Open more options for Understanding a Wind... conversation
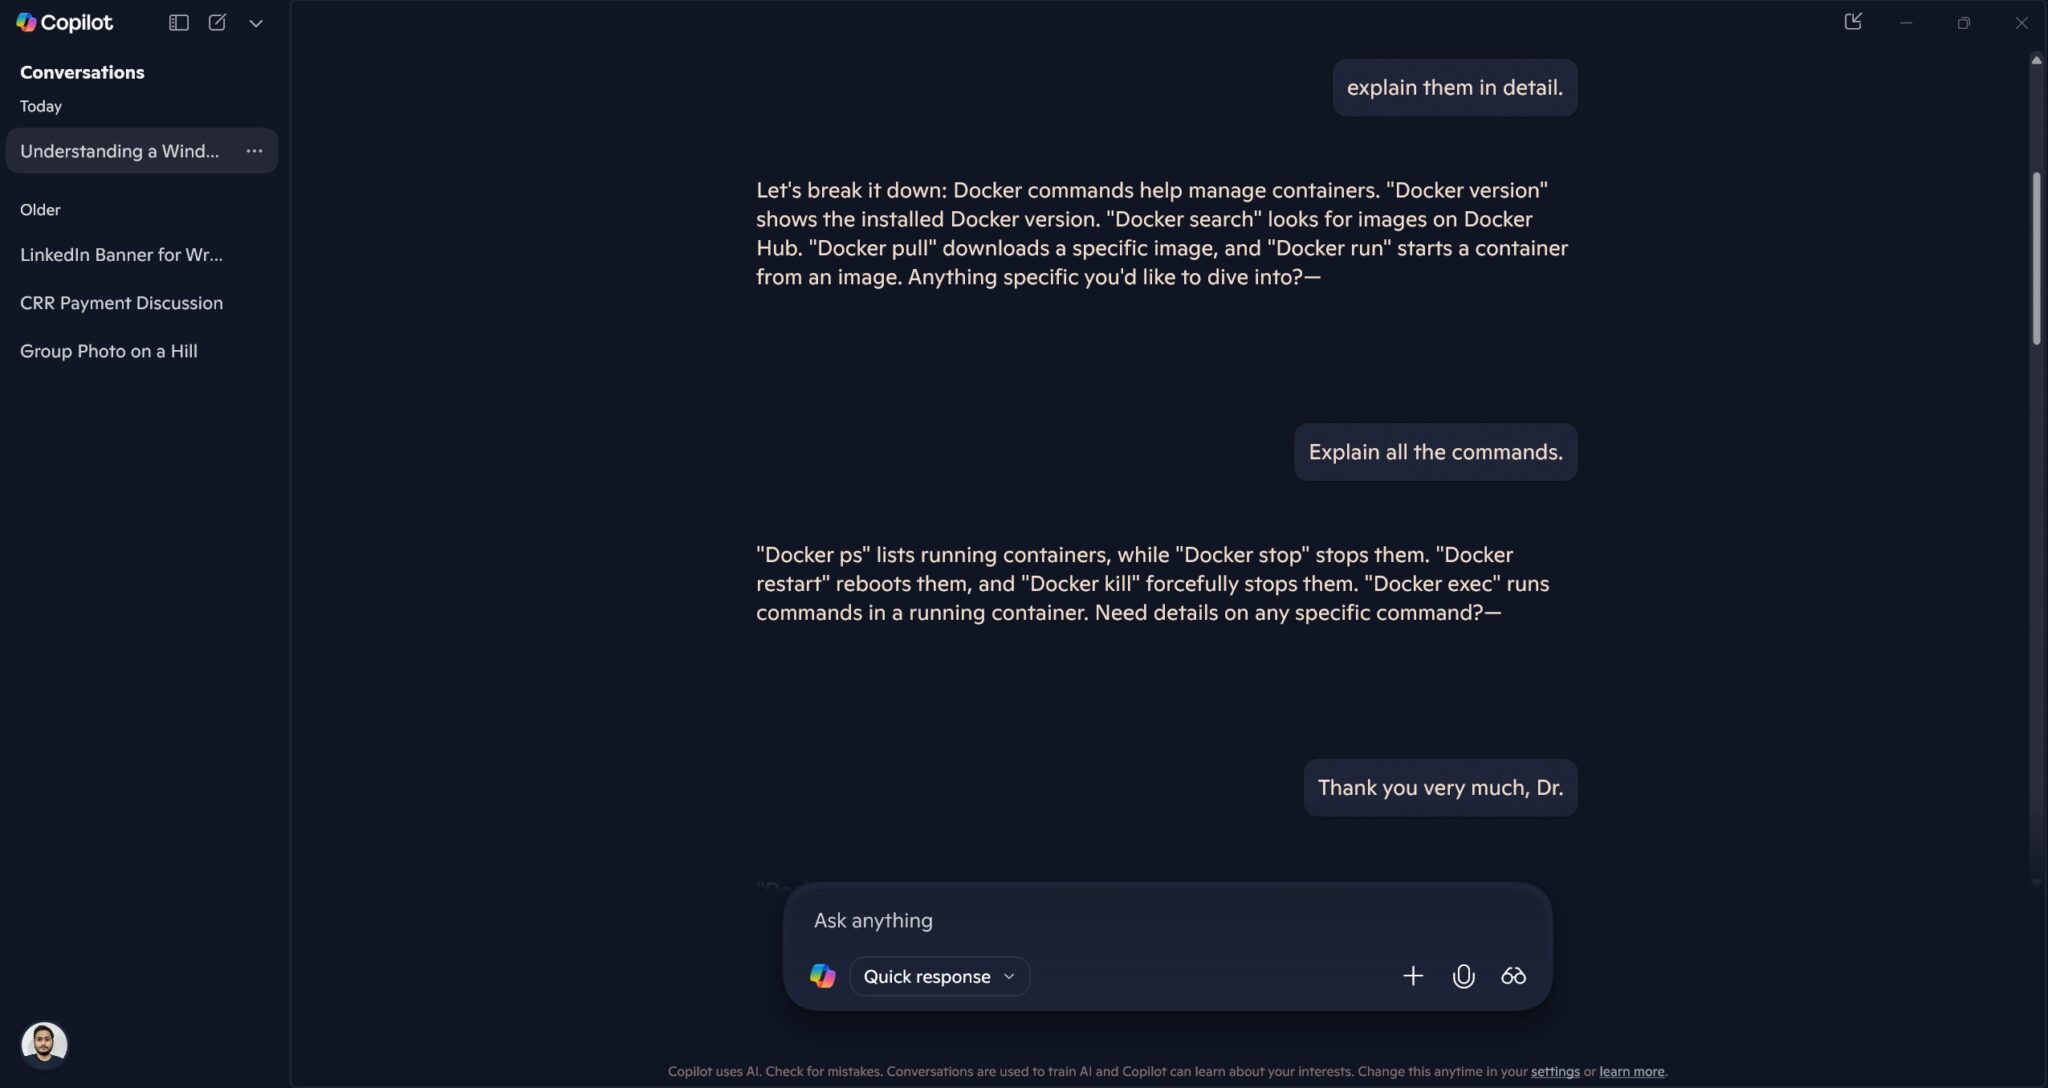 (254, 151)
